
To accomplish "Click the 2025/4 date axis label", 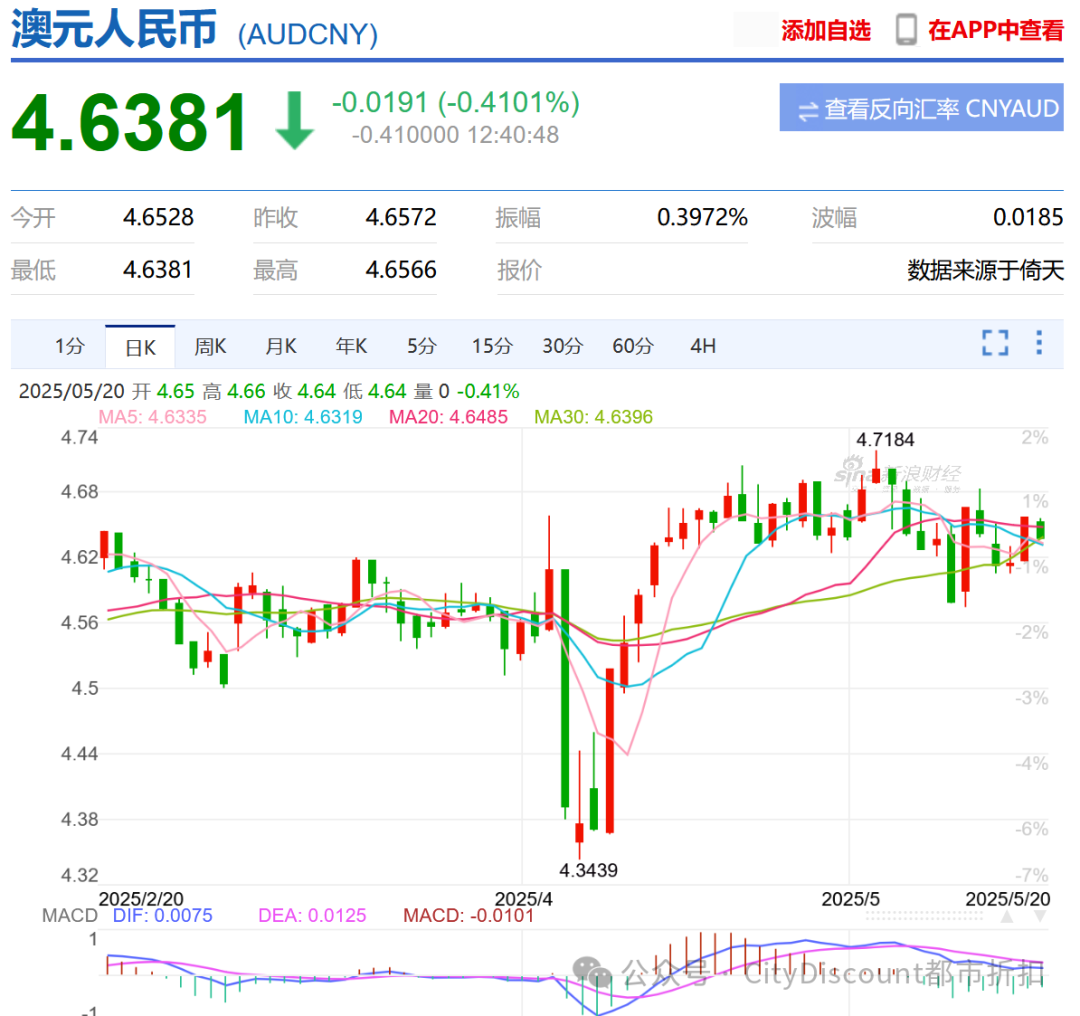I will click(523, 899).
